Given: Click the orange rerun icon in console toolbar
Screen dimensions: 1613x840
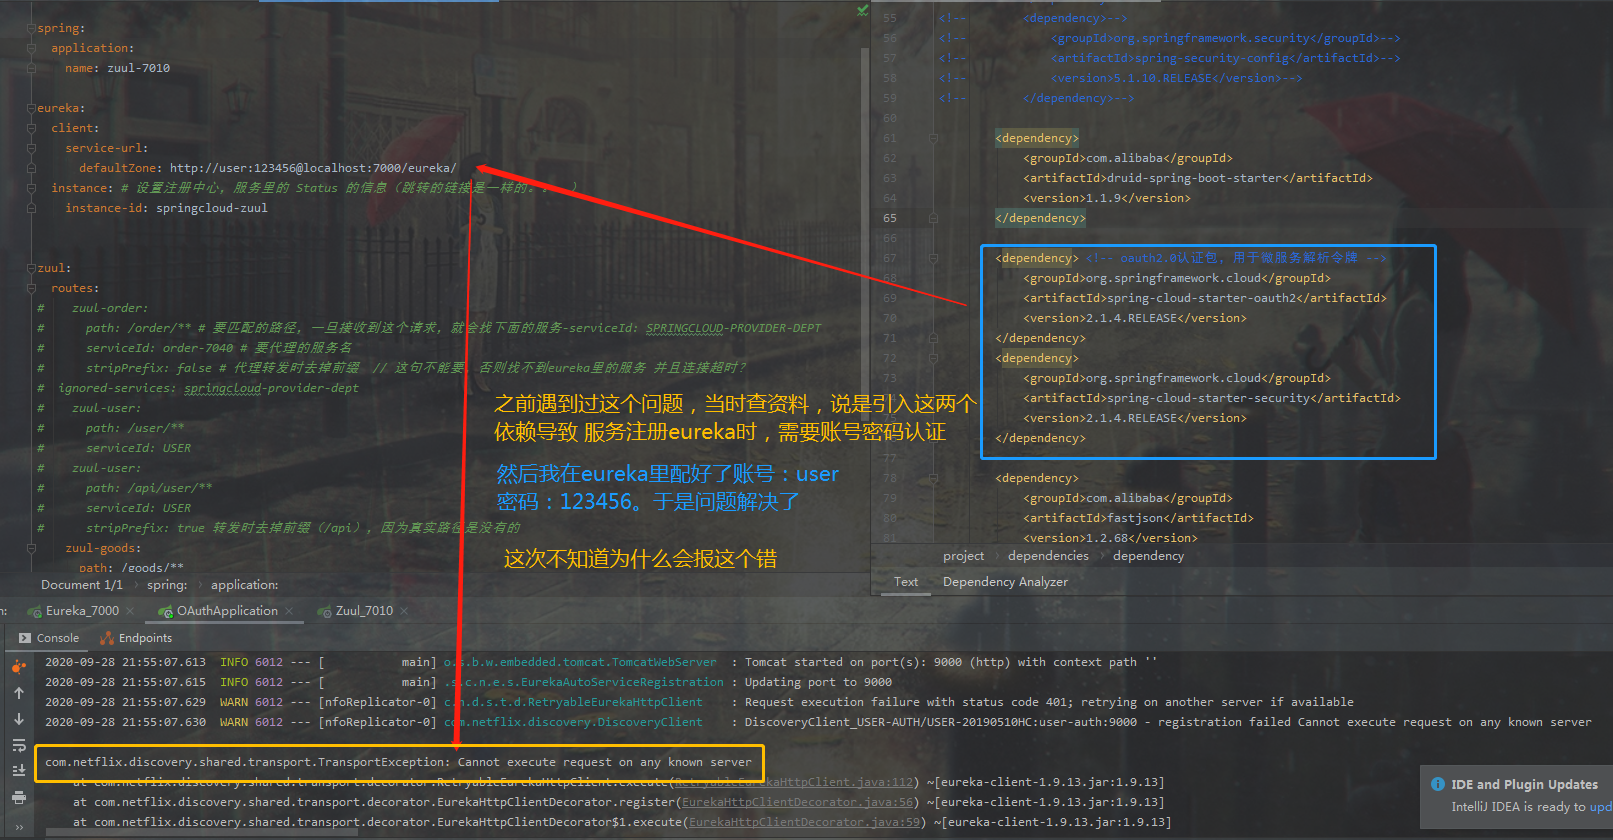Looking at the screenshot, I should [x=18, y=665].
